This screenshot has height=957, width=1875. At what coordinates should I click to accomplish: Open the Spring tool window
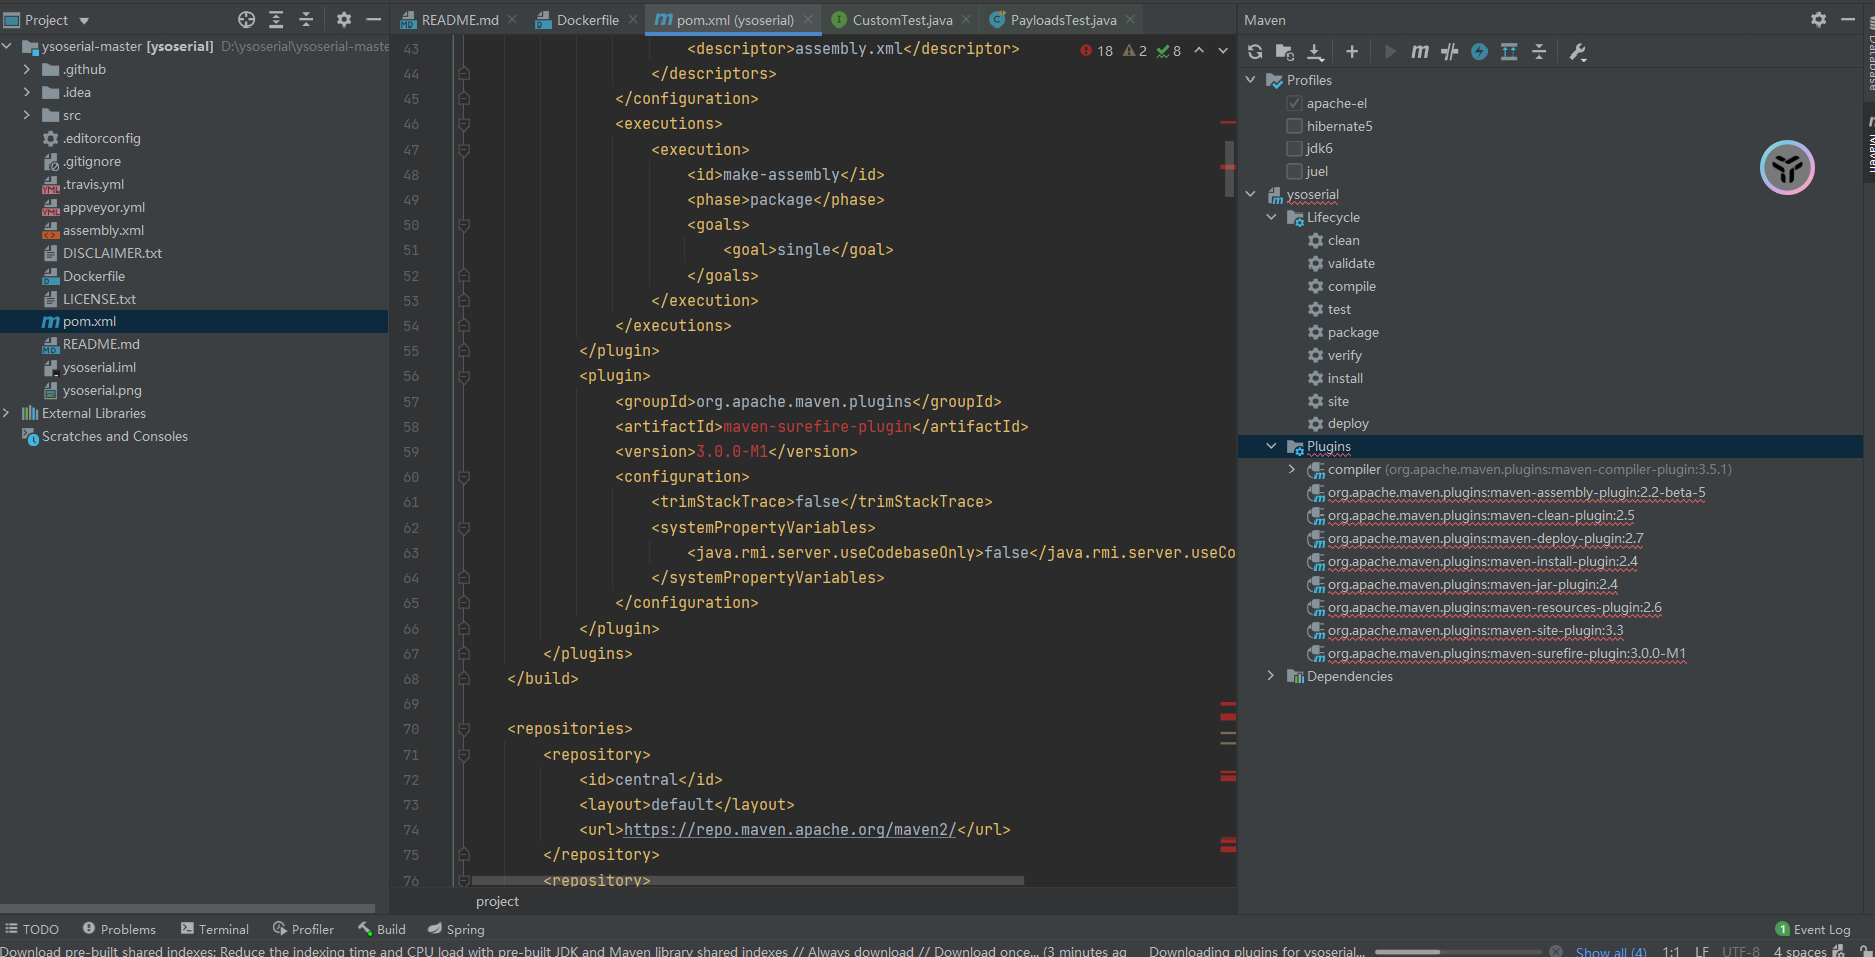point(456,929)
